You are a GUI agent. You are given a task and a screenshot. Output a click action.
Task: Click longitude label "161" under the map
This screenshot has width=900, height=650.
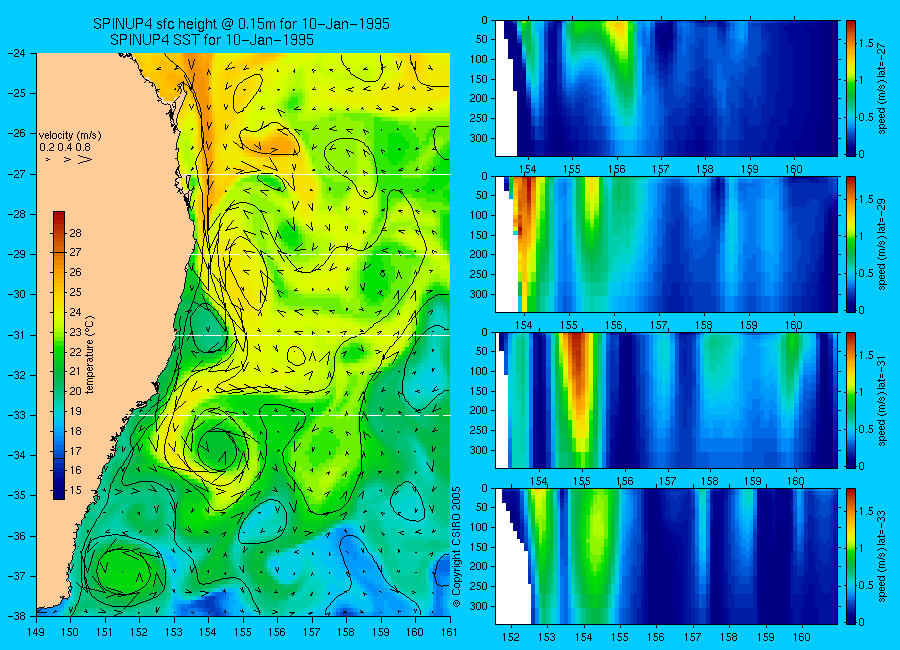[x=449, y=632]
